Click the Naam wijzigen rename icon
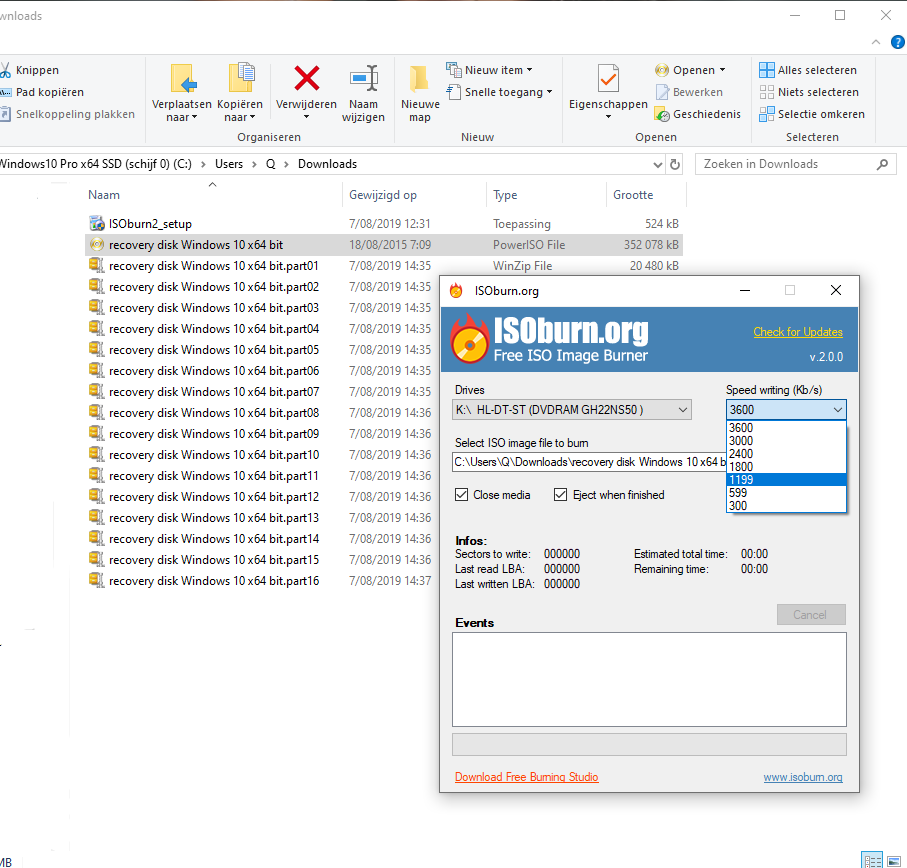The height and width of the screenshot is (868, 907). click(x=363, y=79)
